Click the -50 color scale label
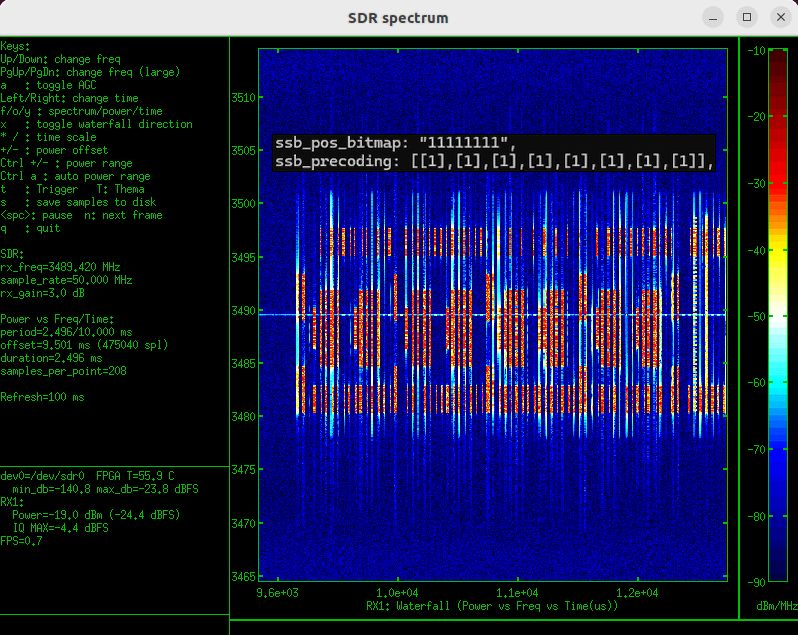This screenshot has height=635, width=798. [x=756, y=316]
